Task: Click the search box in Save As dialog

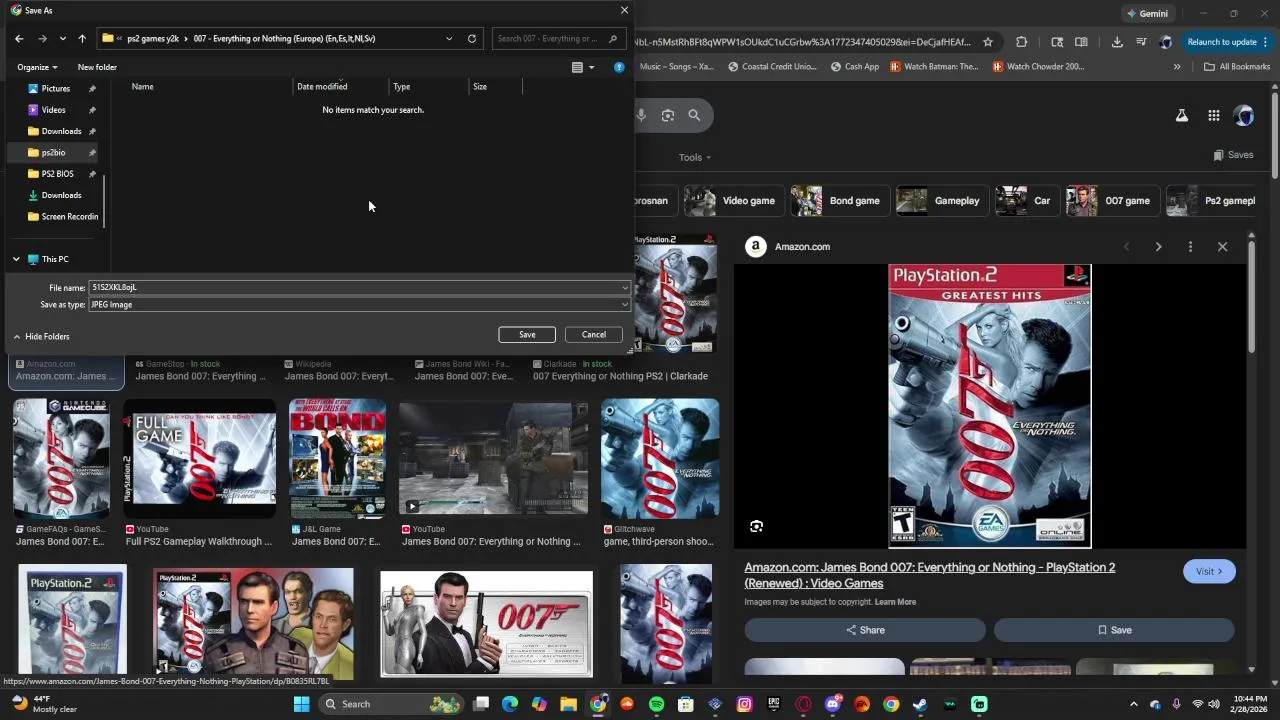Action: pos(558,39)
